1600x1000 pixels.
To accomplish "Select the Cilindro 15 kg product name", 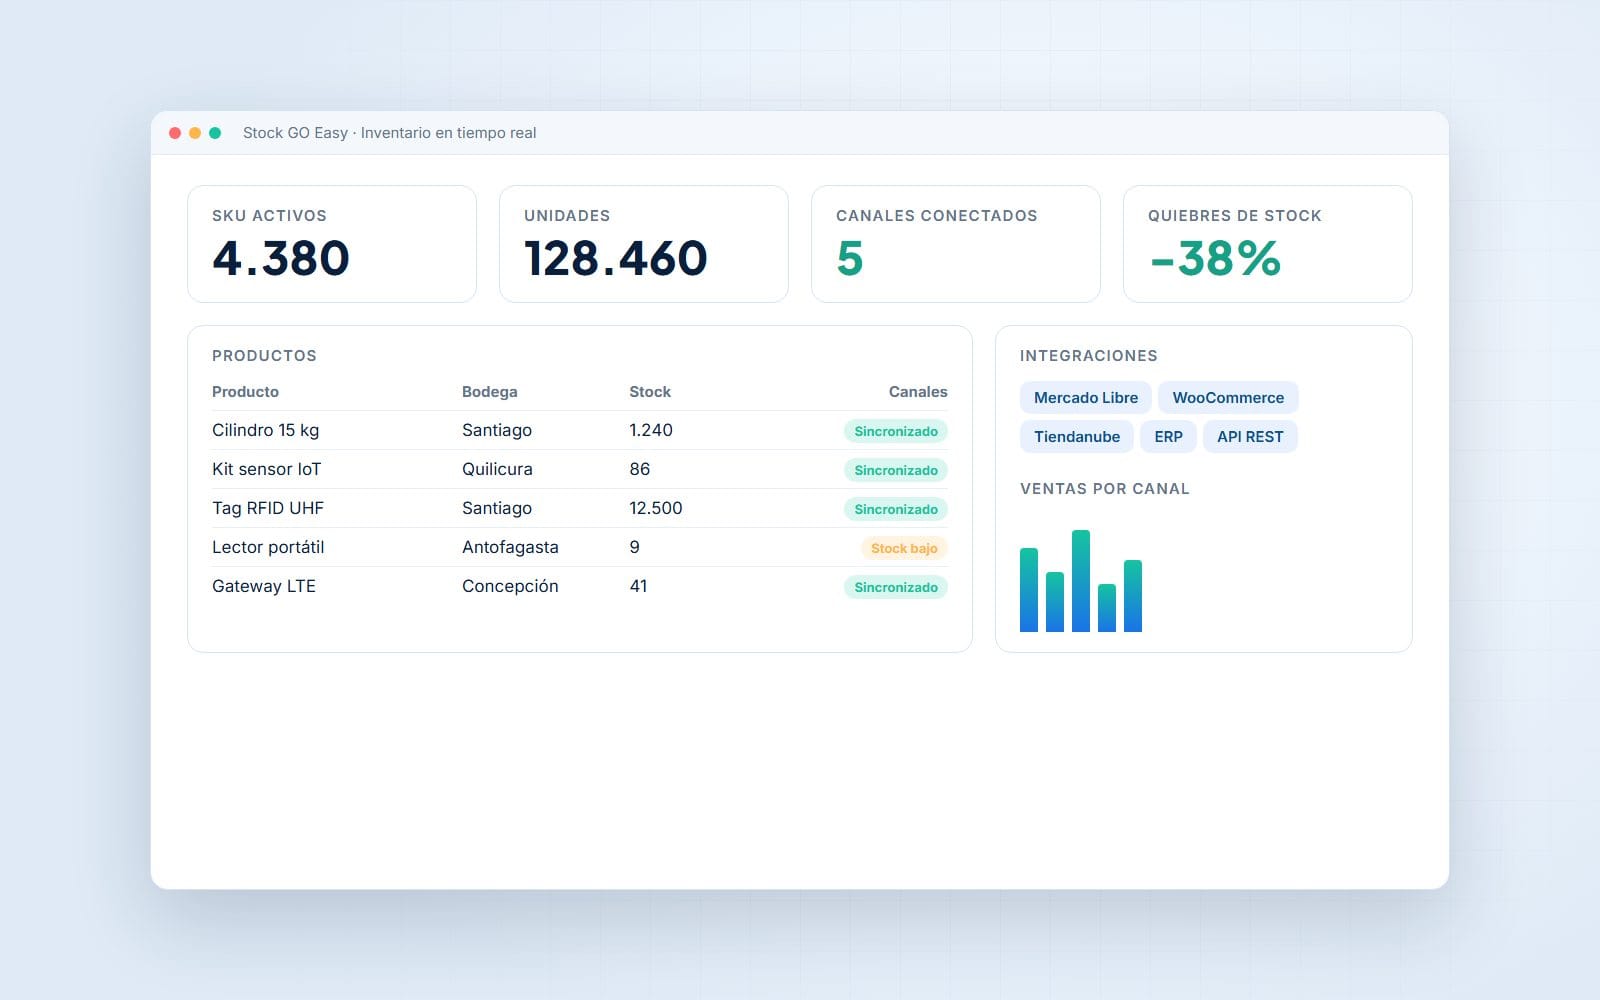I will coord(266,430).
